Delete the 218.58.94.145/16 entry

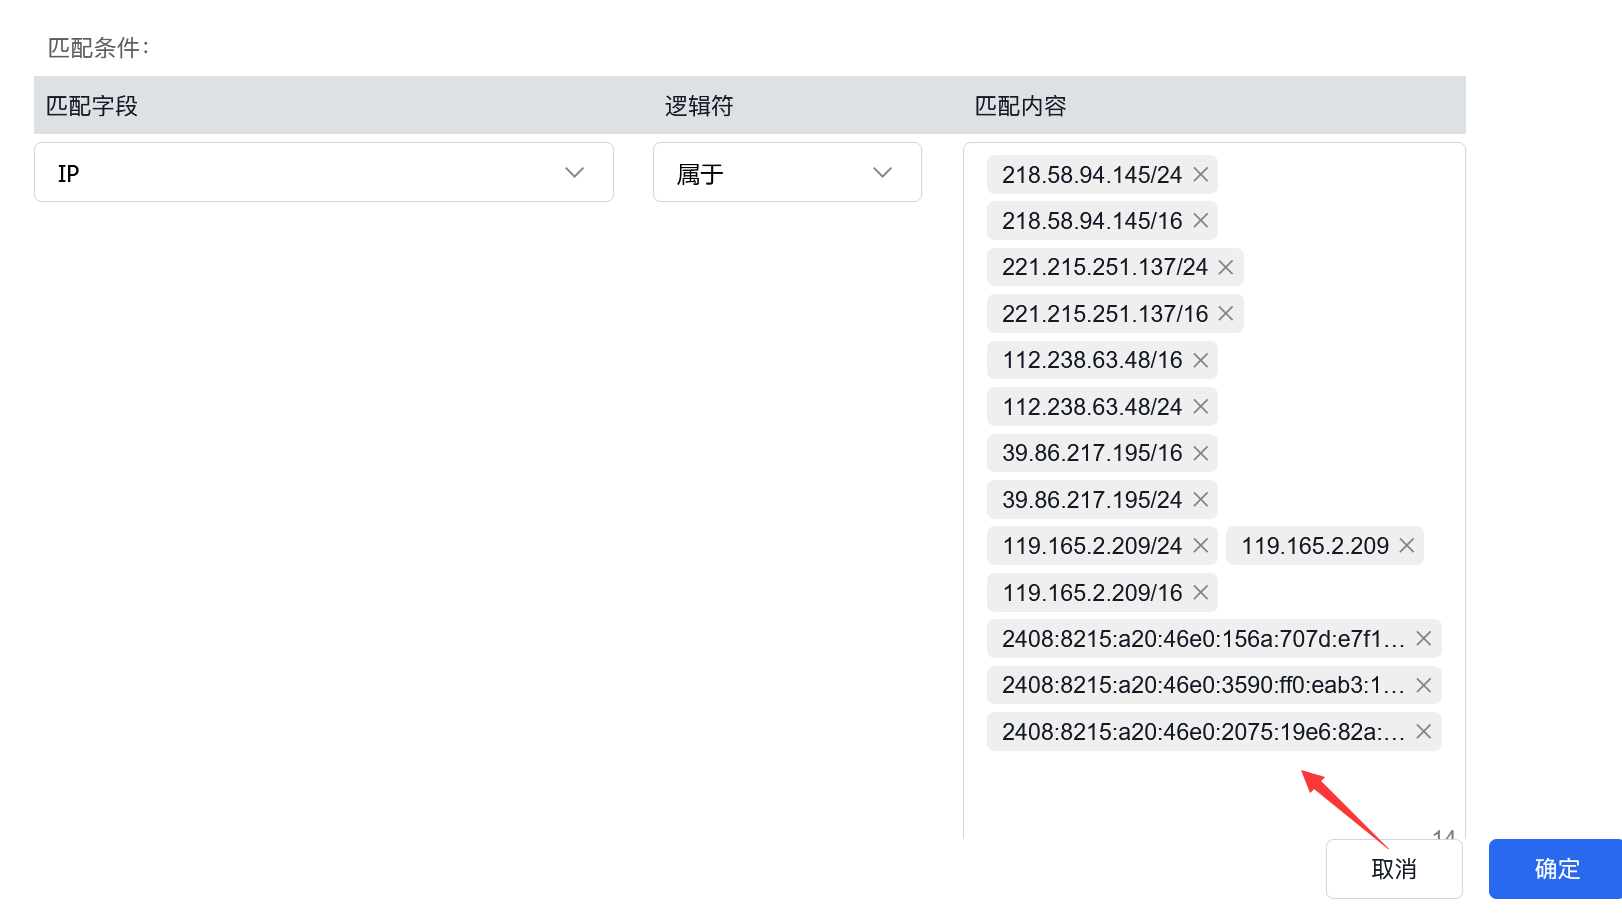[1200, 221]
